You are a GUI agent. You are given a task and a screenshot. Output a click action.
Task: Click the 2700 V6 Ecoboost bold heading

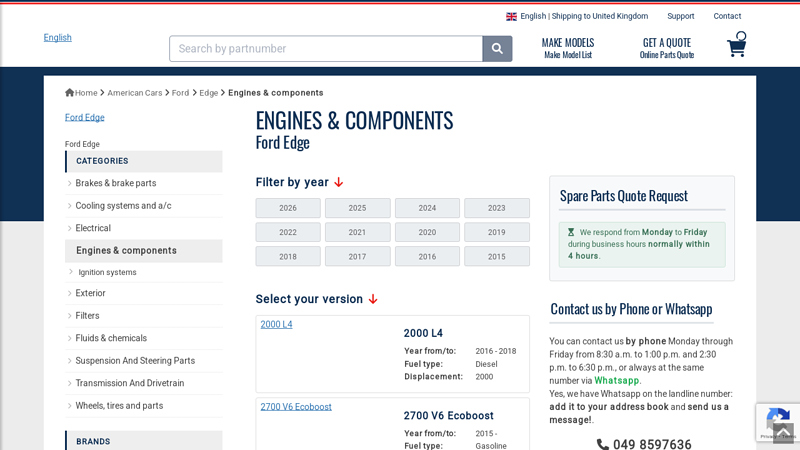pyautogui.click(x=448, y=415)
